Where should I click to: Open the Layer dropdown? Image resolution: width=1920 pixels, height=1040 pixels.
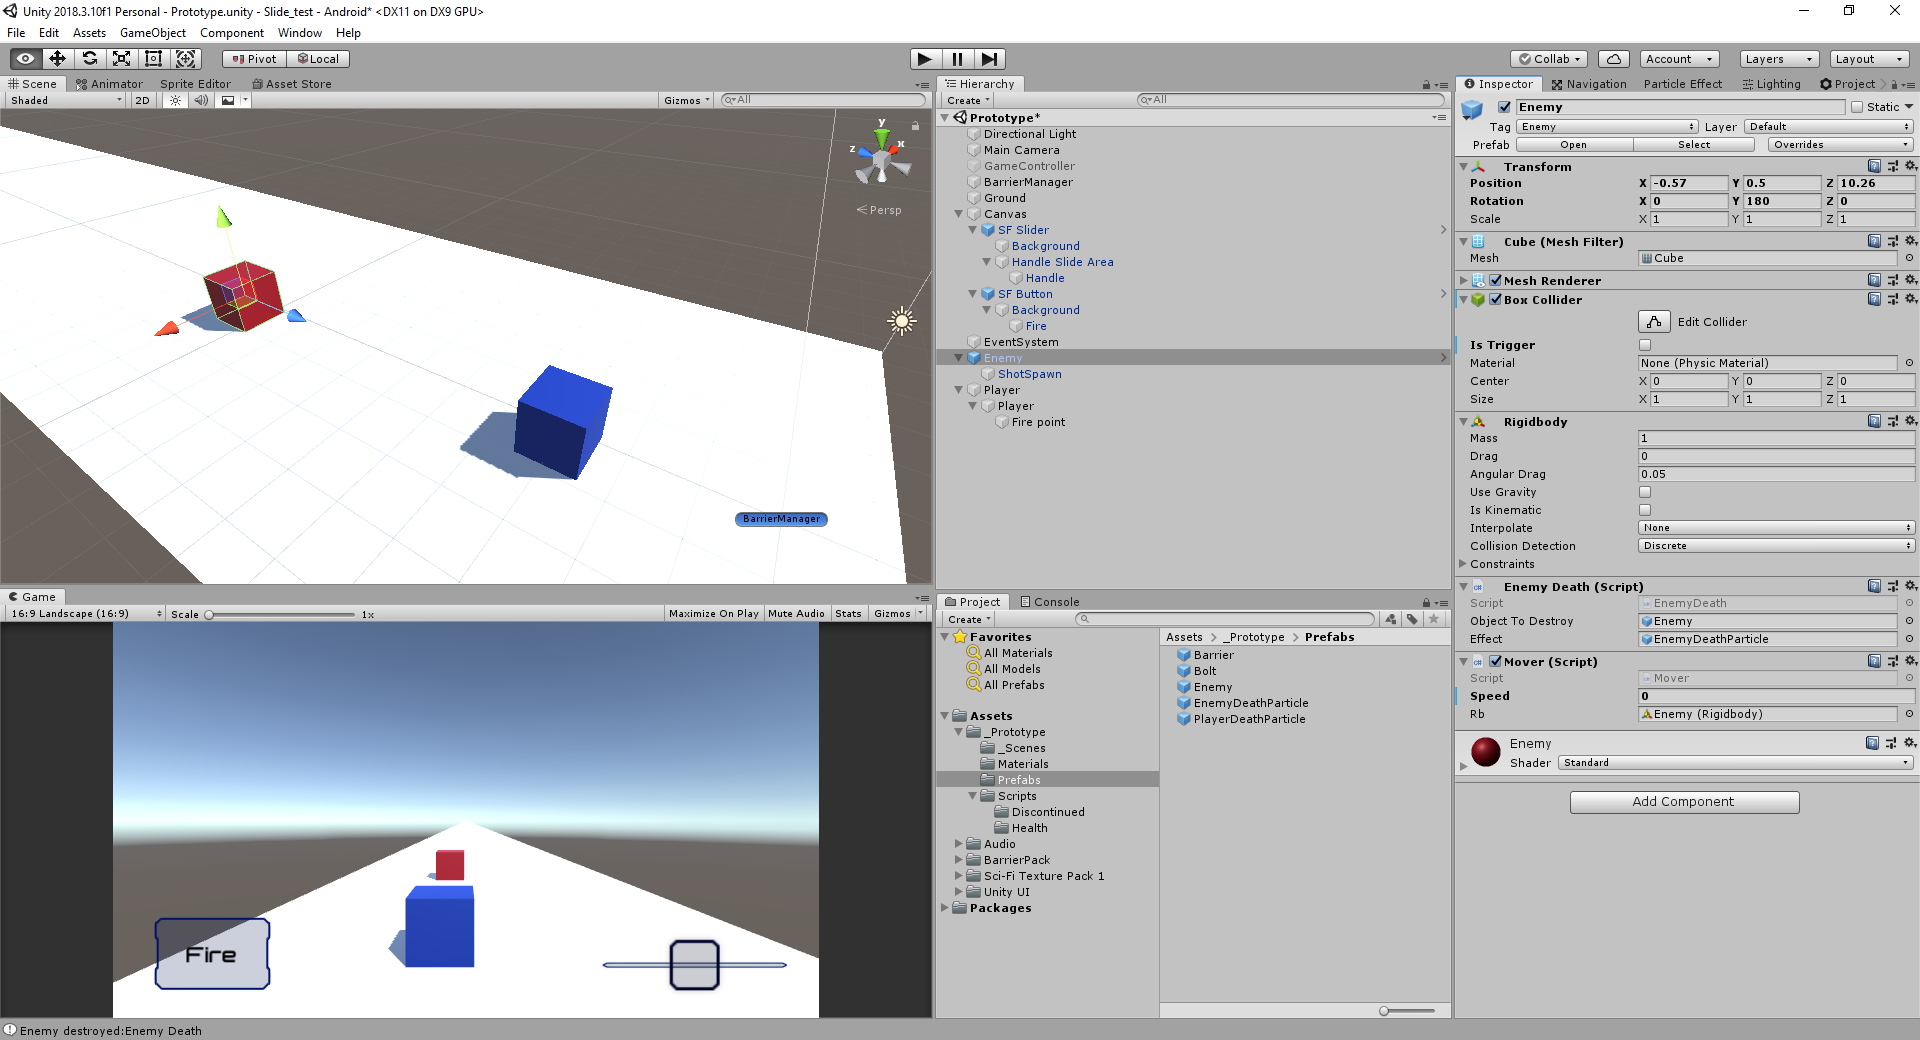point(1829,127)
